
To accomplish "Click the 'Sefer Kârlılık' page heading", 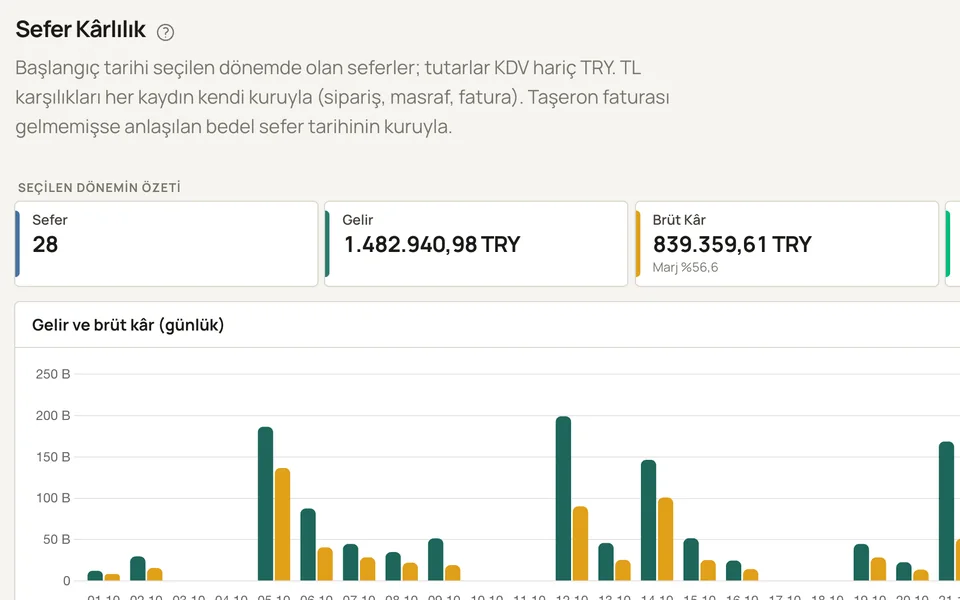I will (80, 29).
